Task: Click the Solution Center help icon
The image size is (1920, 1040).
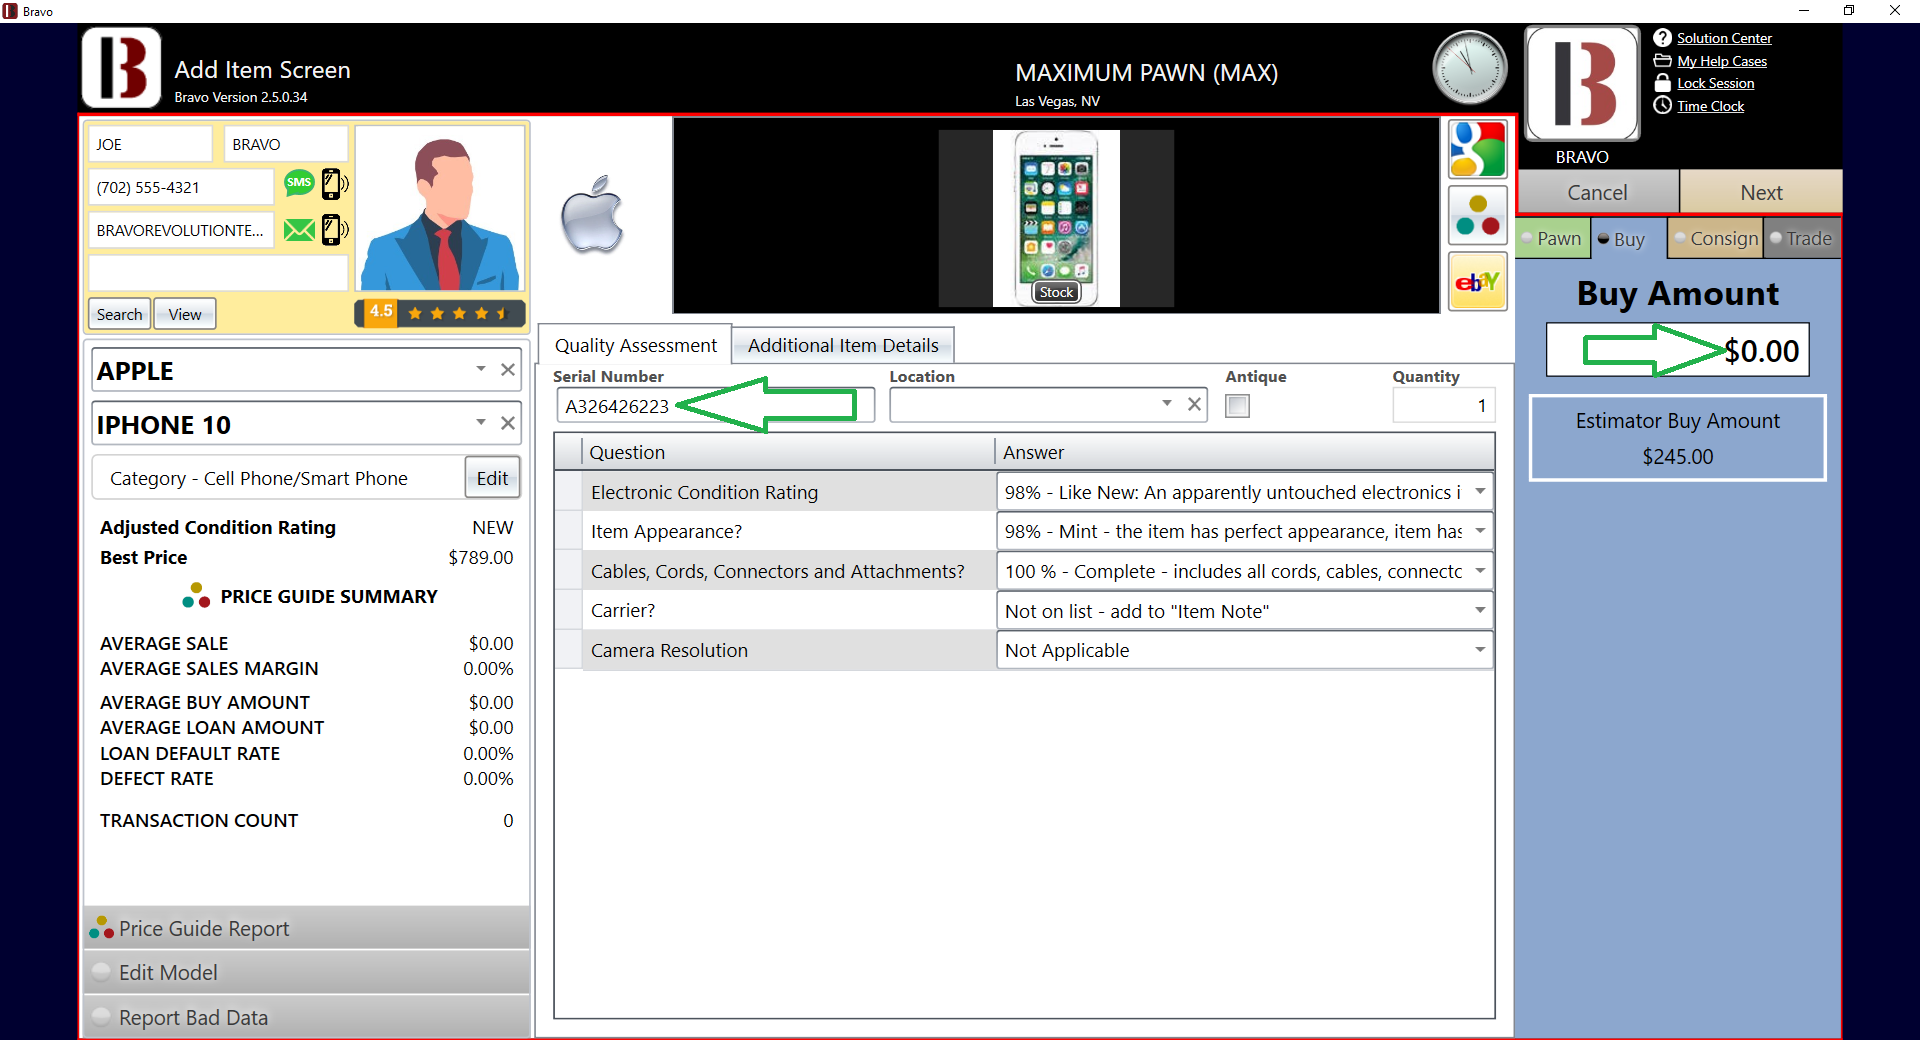Action: pos(1662,38)
